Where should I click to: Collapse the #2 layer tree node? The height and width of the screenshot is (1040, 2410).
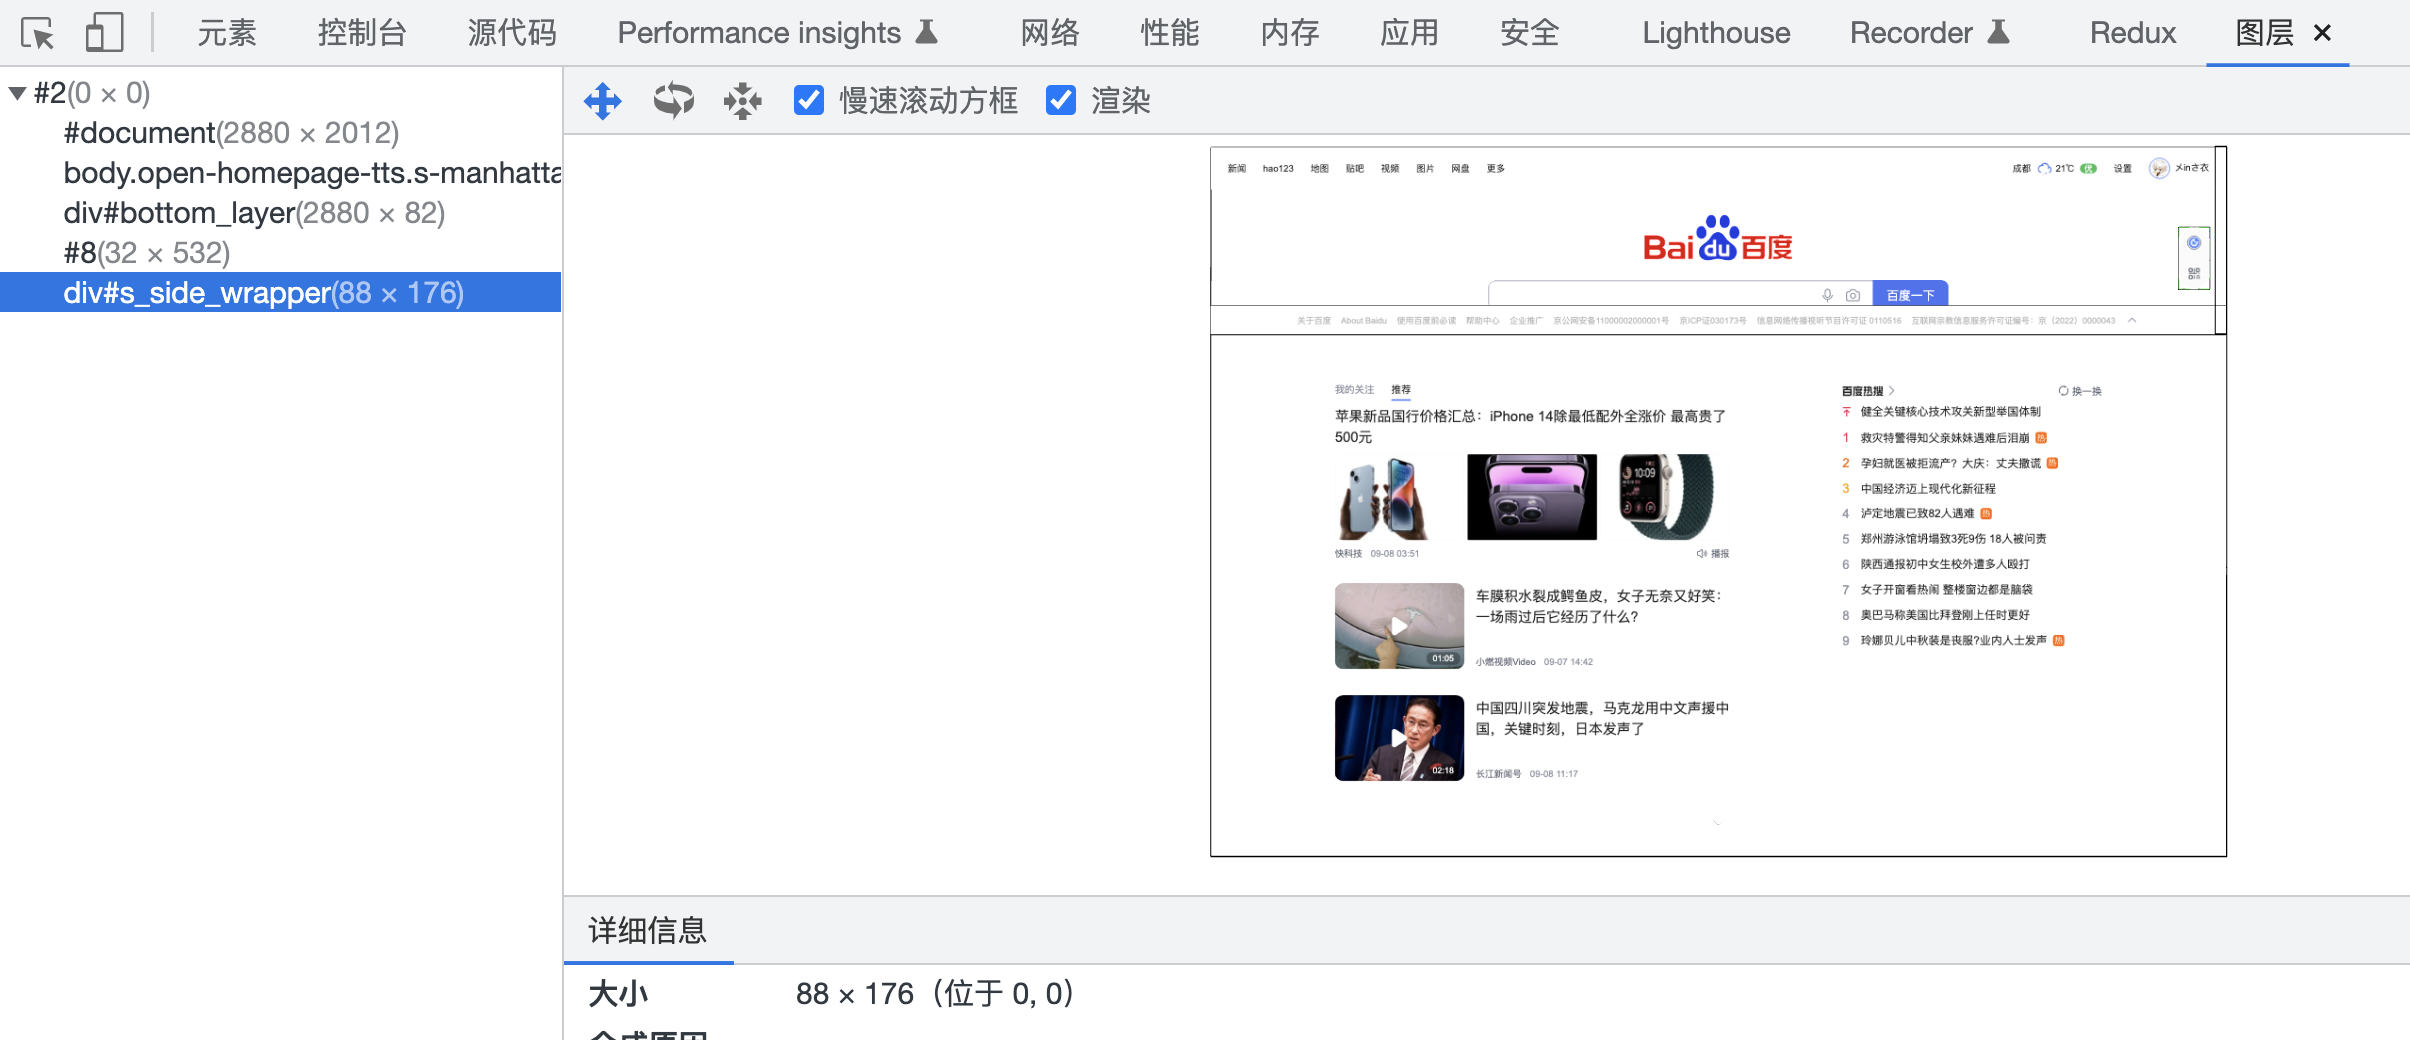pos(16,91)
